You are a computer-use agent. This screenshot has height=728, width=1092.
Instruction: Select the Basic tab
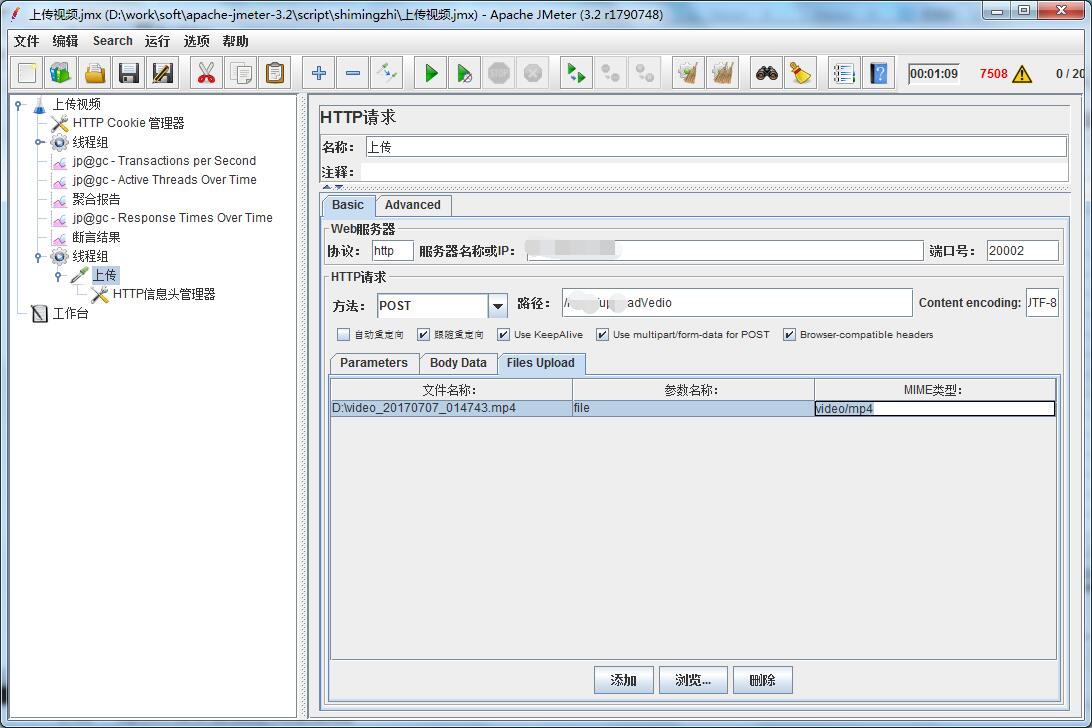[x=348, y=205]
